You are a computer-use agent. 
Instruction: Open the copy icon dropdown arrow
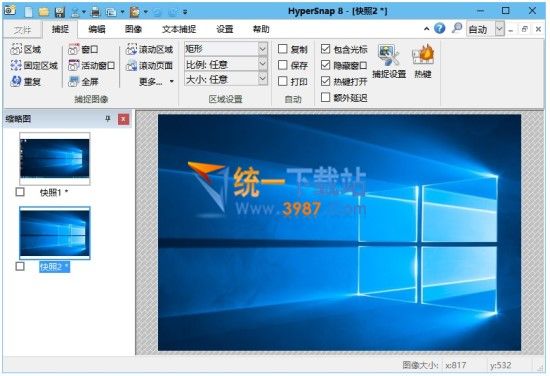click(122, 12)
